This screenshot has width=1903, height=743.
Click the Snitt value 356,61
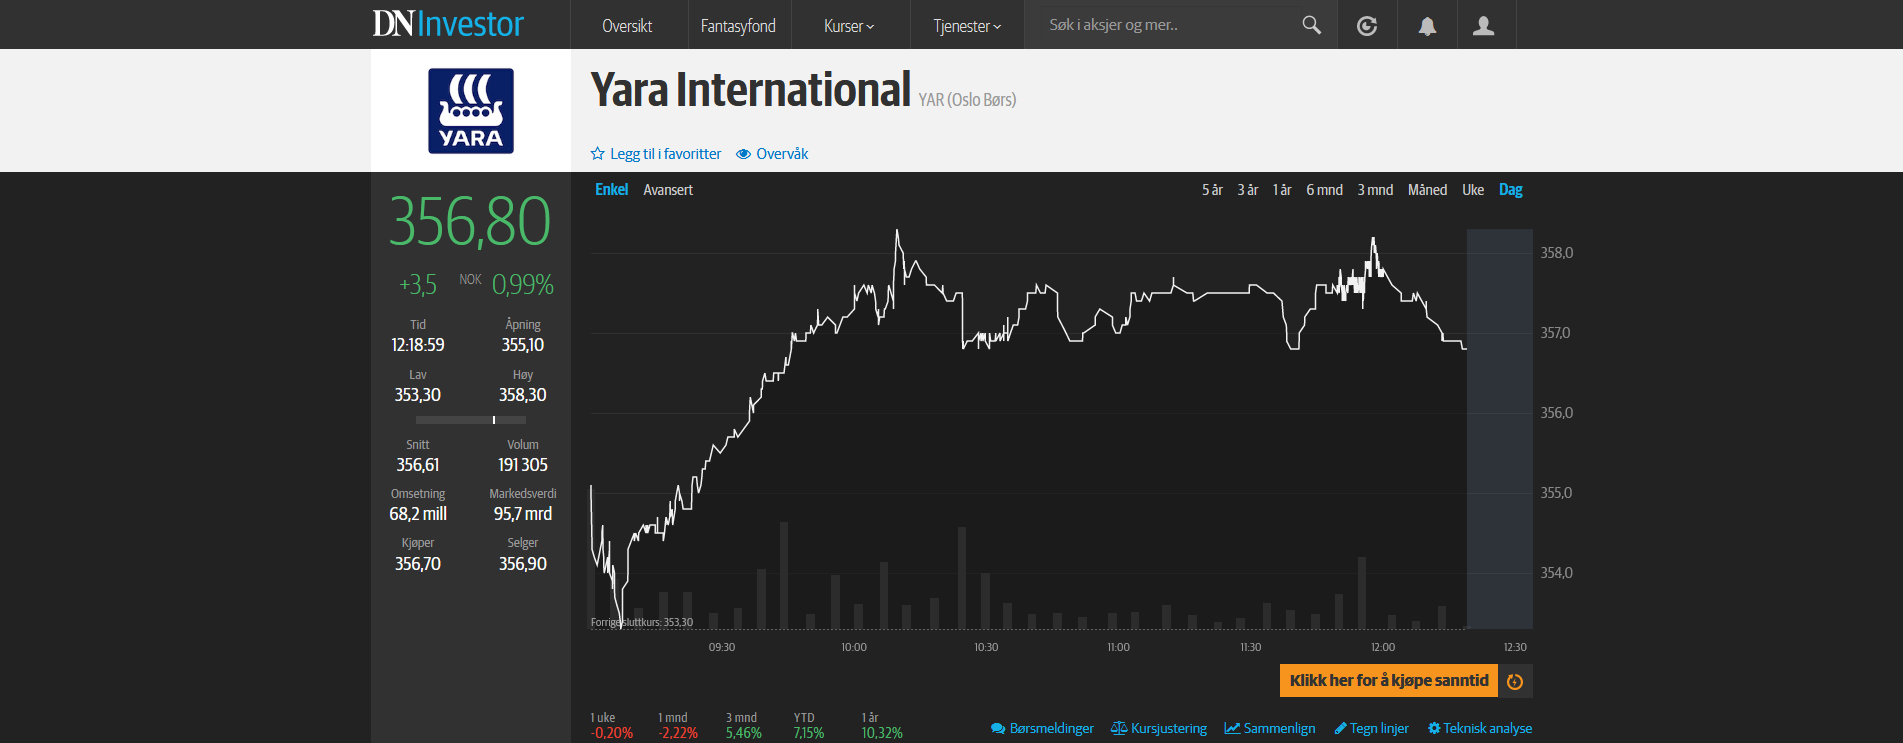click(418, 465)
